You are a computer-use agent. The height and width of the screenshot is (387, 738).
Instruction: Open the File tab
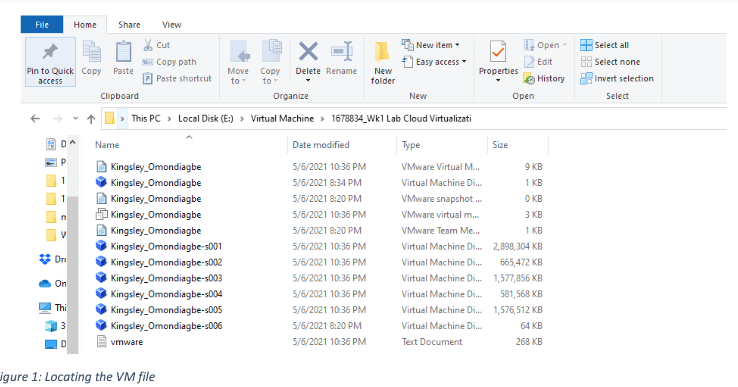click(x=42, y=25)
